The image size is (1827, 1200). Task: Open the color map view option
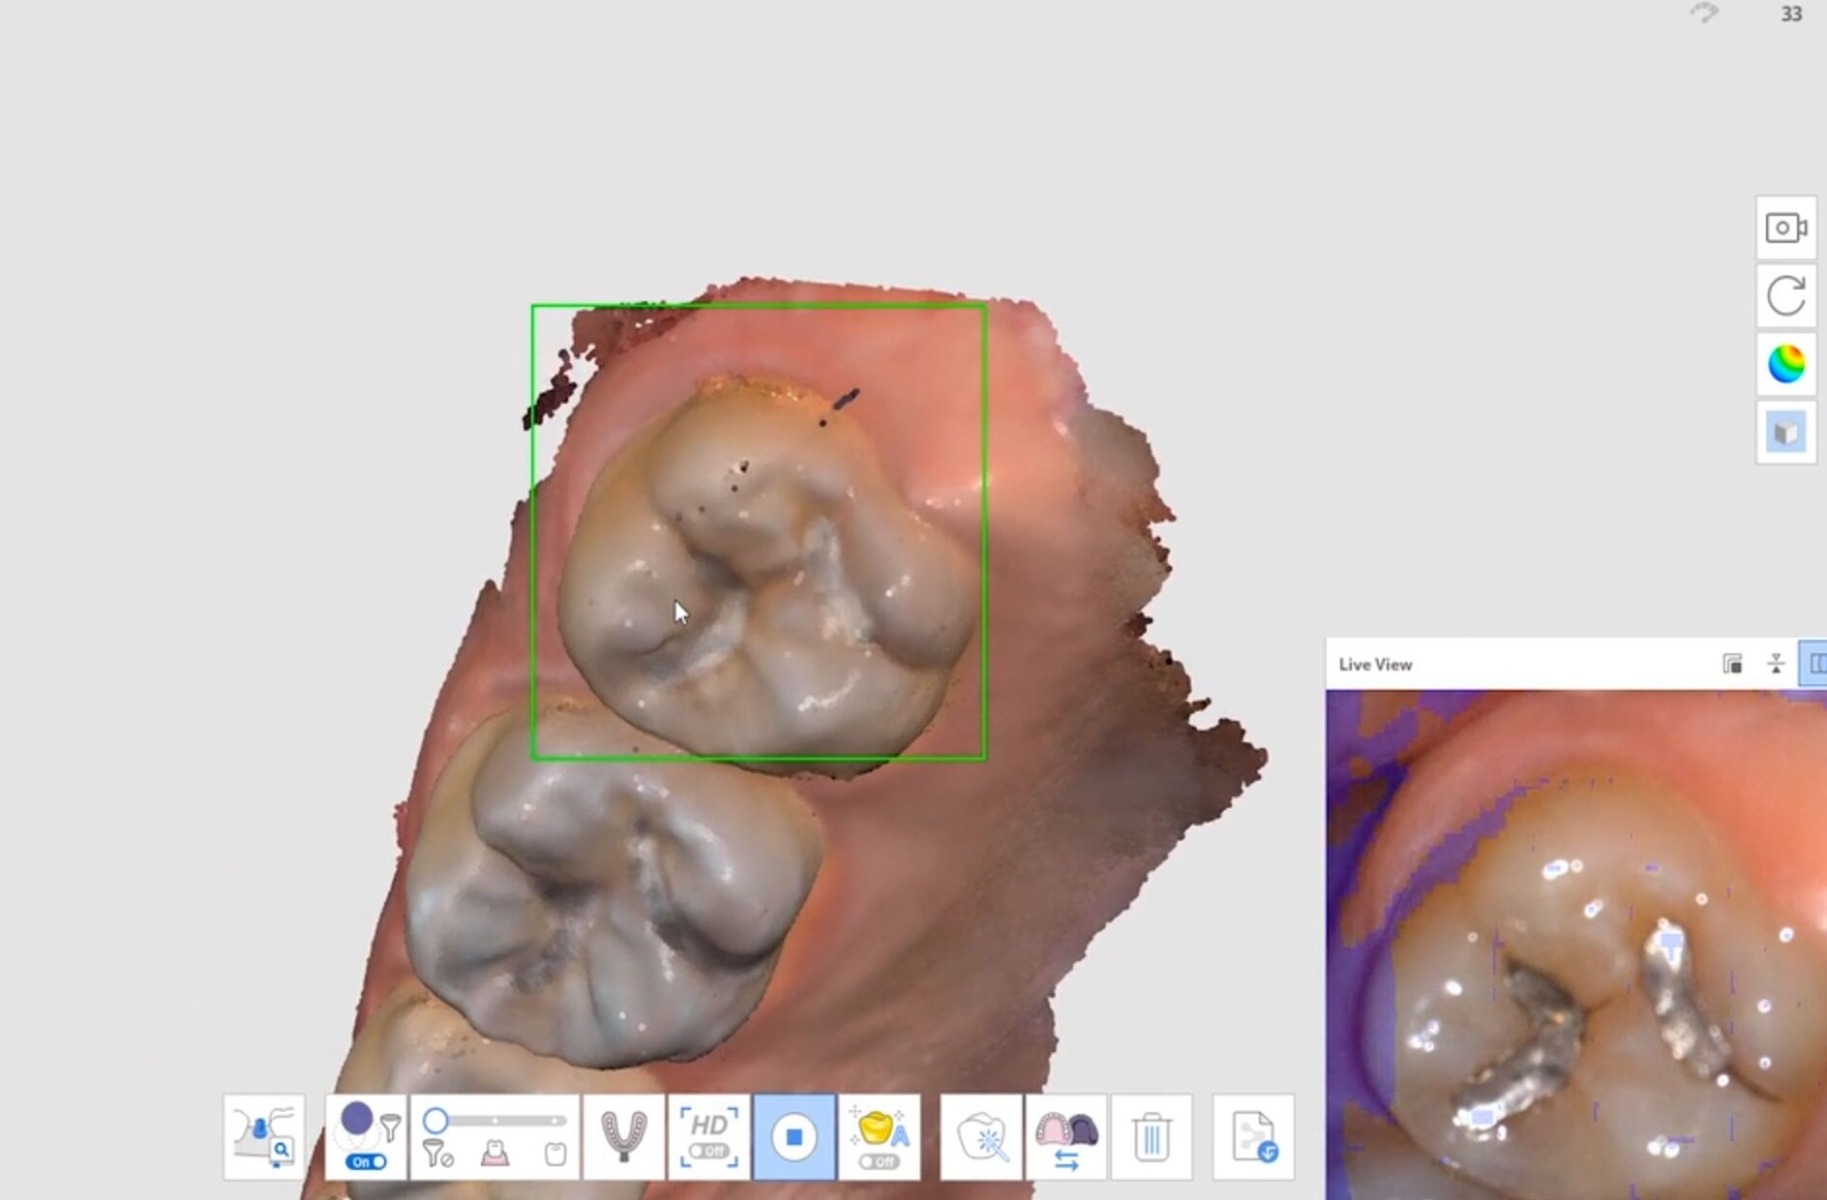tap(1786, 364)
